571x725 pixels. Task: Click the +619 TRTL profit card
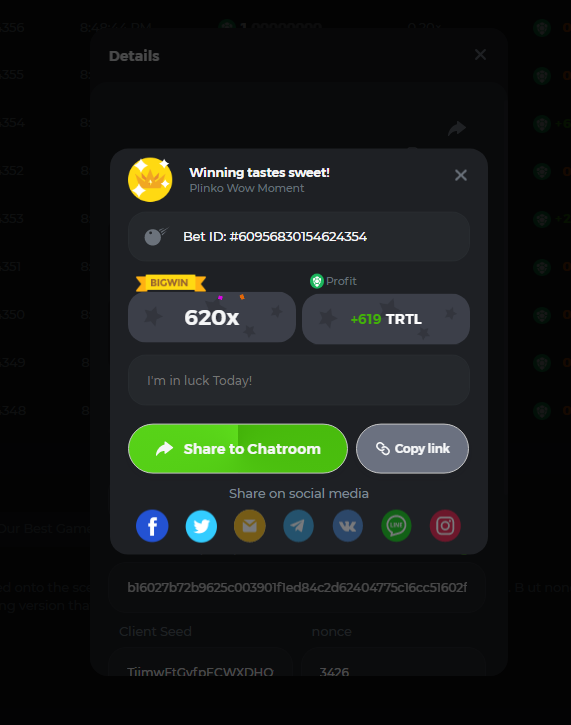coord(386,319)
